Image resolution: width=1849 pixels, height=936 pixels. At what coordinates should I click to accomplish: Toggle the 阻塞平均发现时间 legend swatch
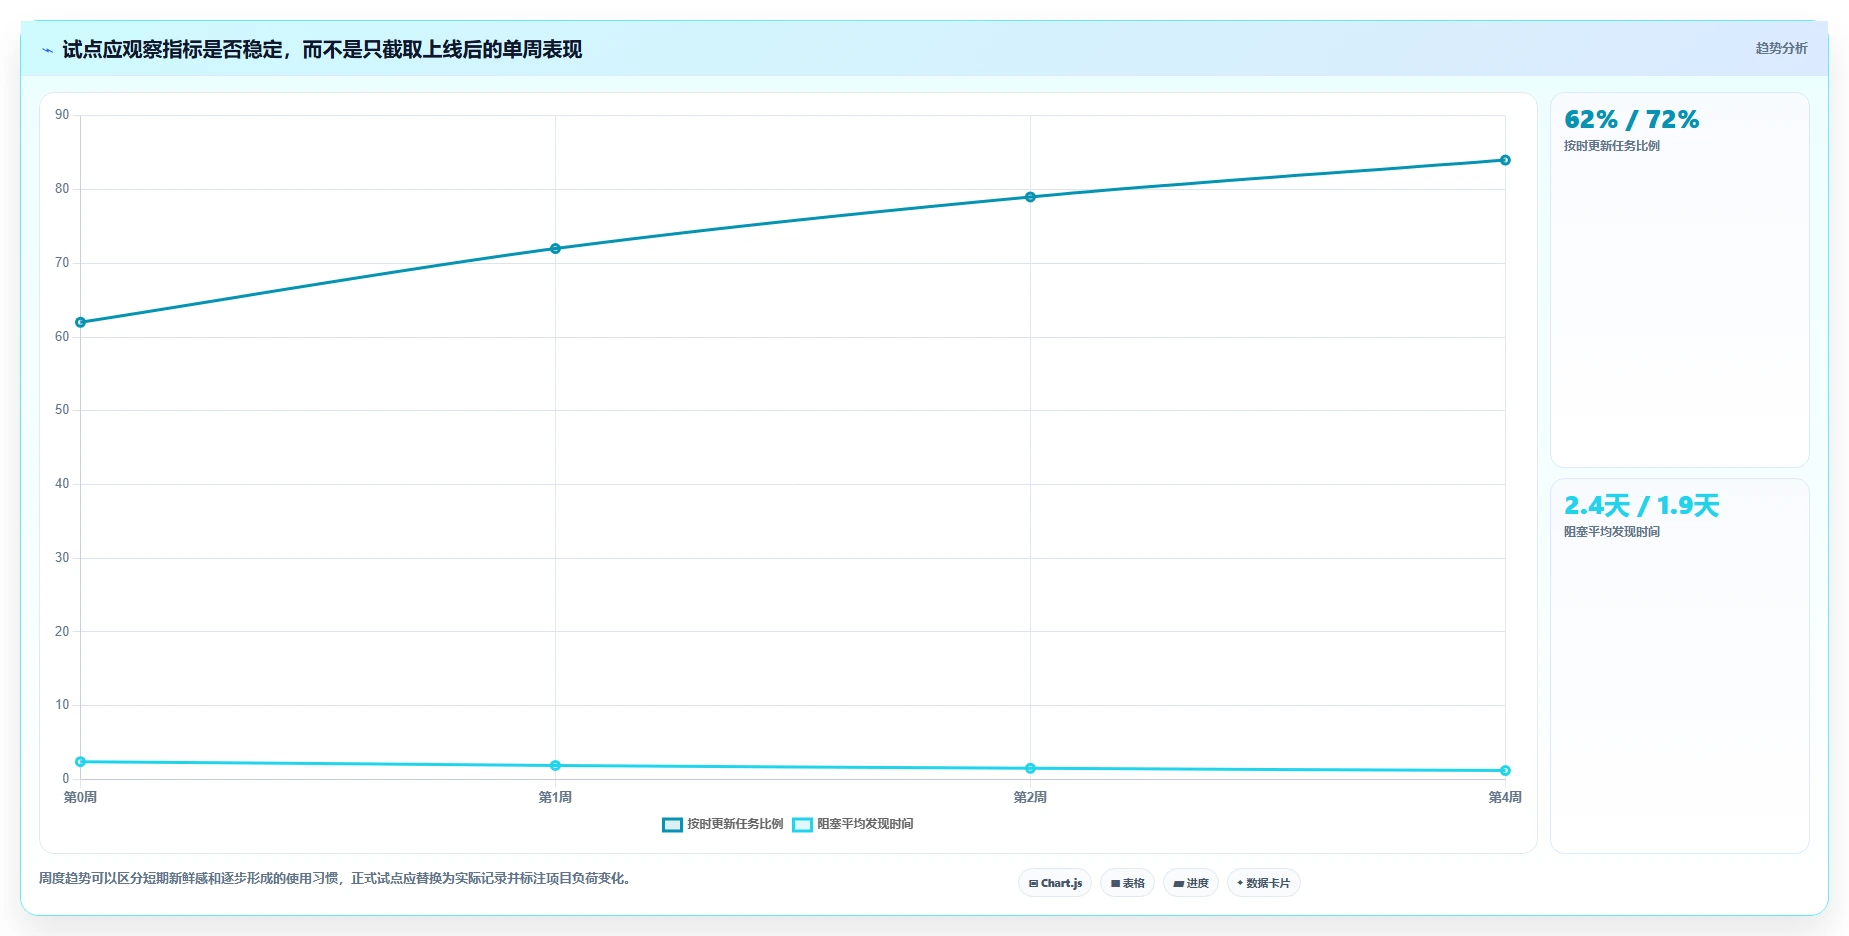point(802,825)
